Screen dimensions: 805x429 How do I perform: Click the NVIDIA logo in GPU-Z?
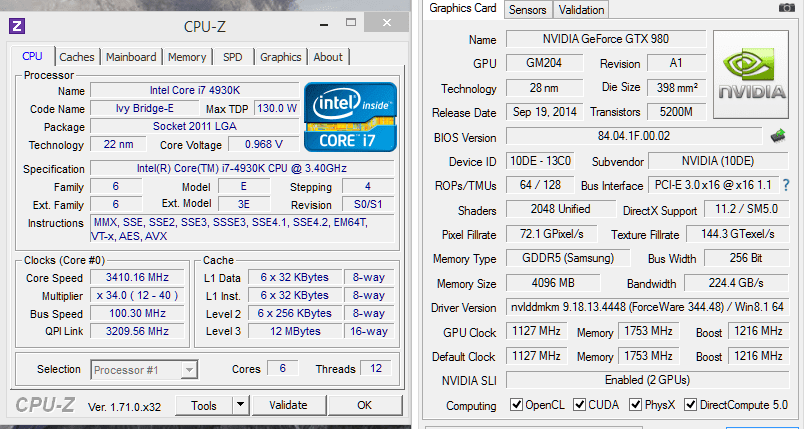pyautogui.click(x=751, y=74)
